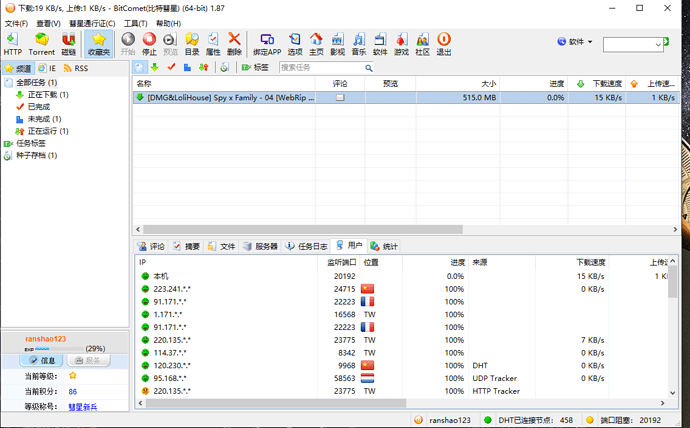Open the 工具(T) menu
Viewport: 690px width, 428px height.
click(x=136, y=23)
